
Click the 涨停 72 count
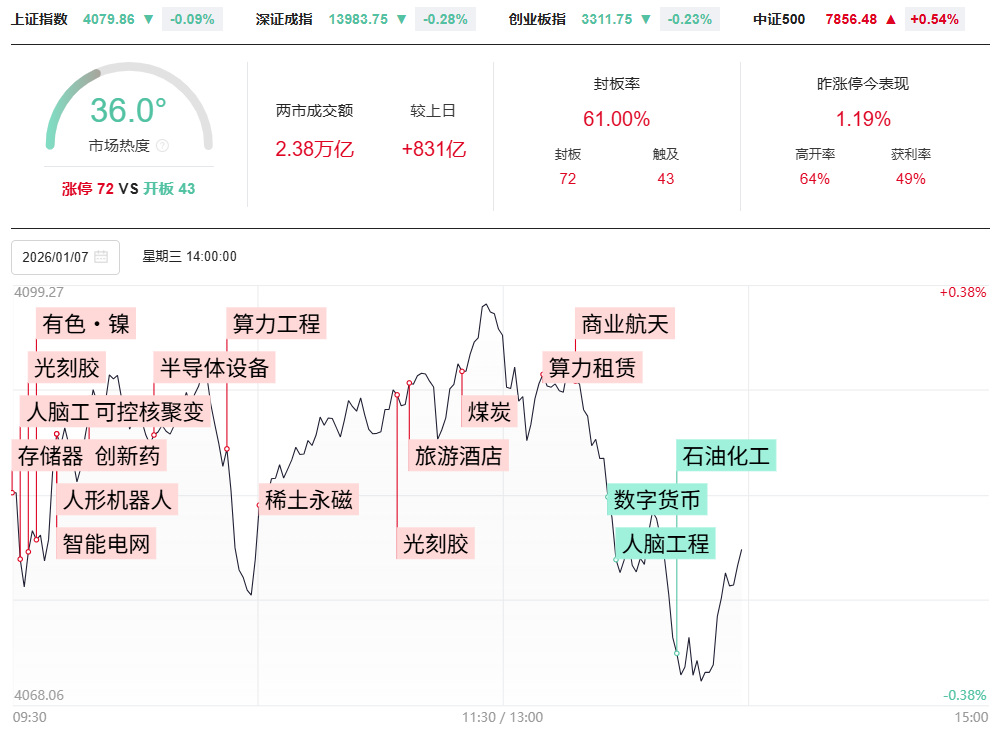[x=87, y=188]
